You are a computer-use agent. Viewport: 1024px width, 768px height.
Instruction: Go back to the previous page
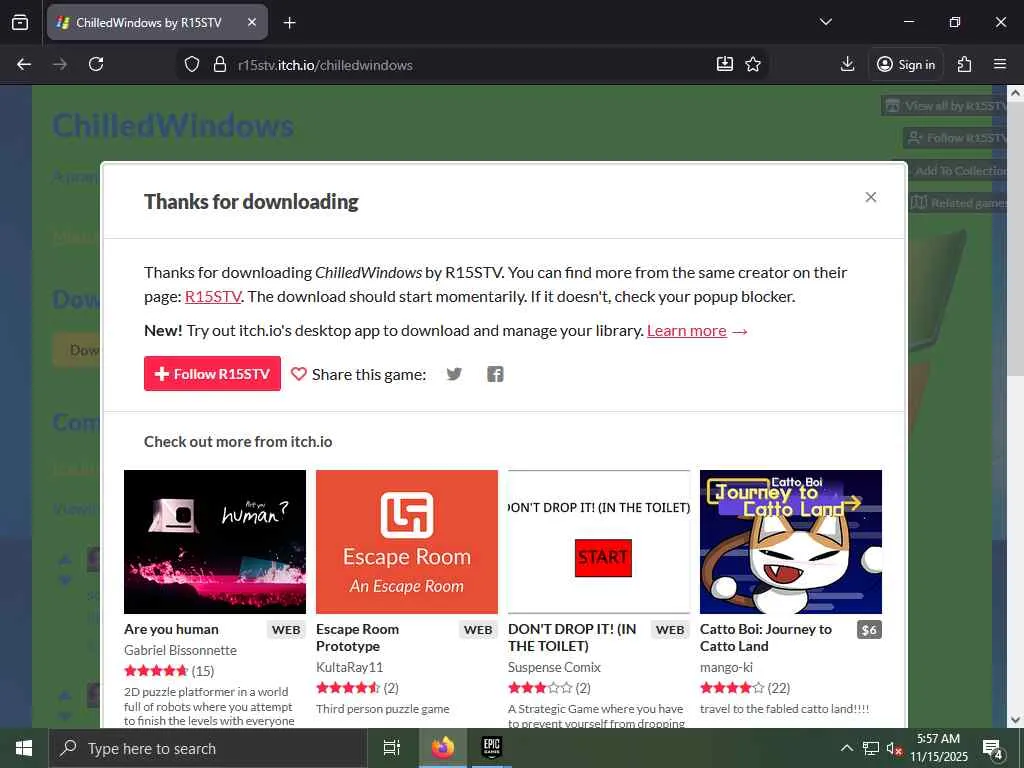[24, 64]
